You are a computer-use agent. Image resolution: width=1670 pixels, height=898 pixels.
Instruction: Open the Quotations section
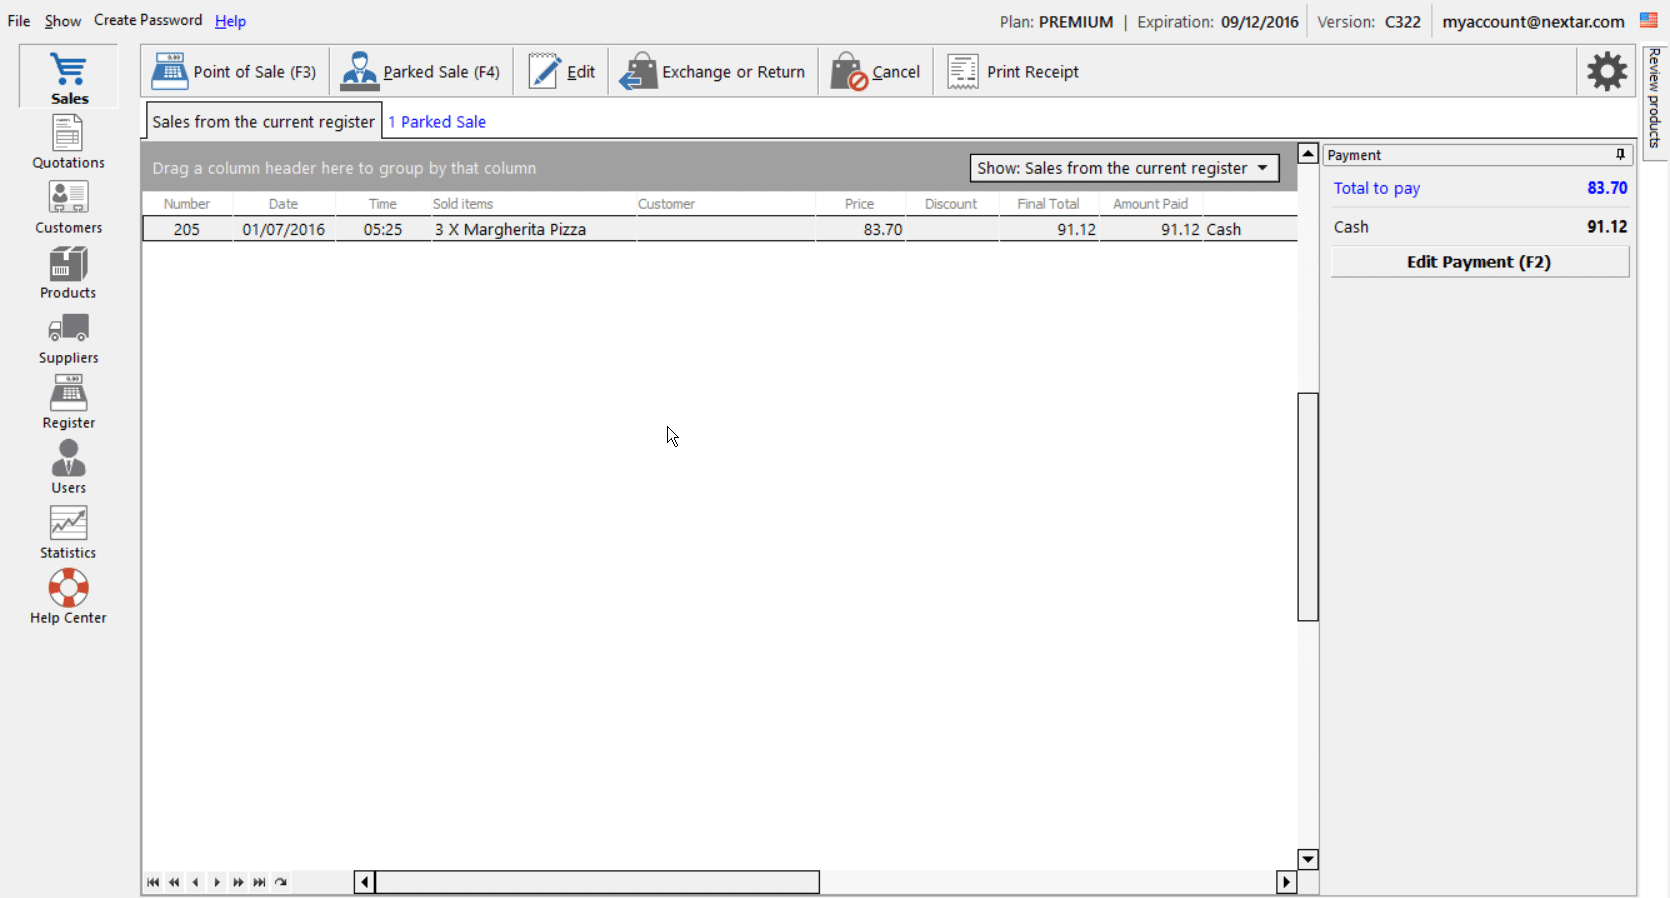pyautogui.click(x=68, y=142)
